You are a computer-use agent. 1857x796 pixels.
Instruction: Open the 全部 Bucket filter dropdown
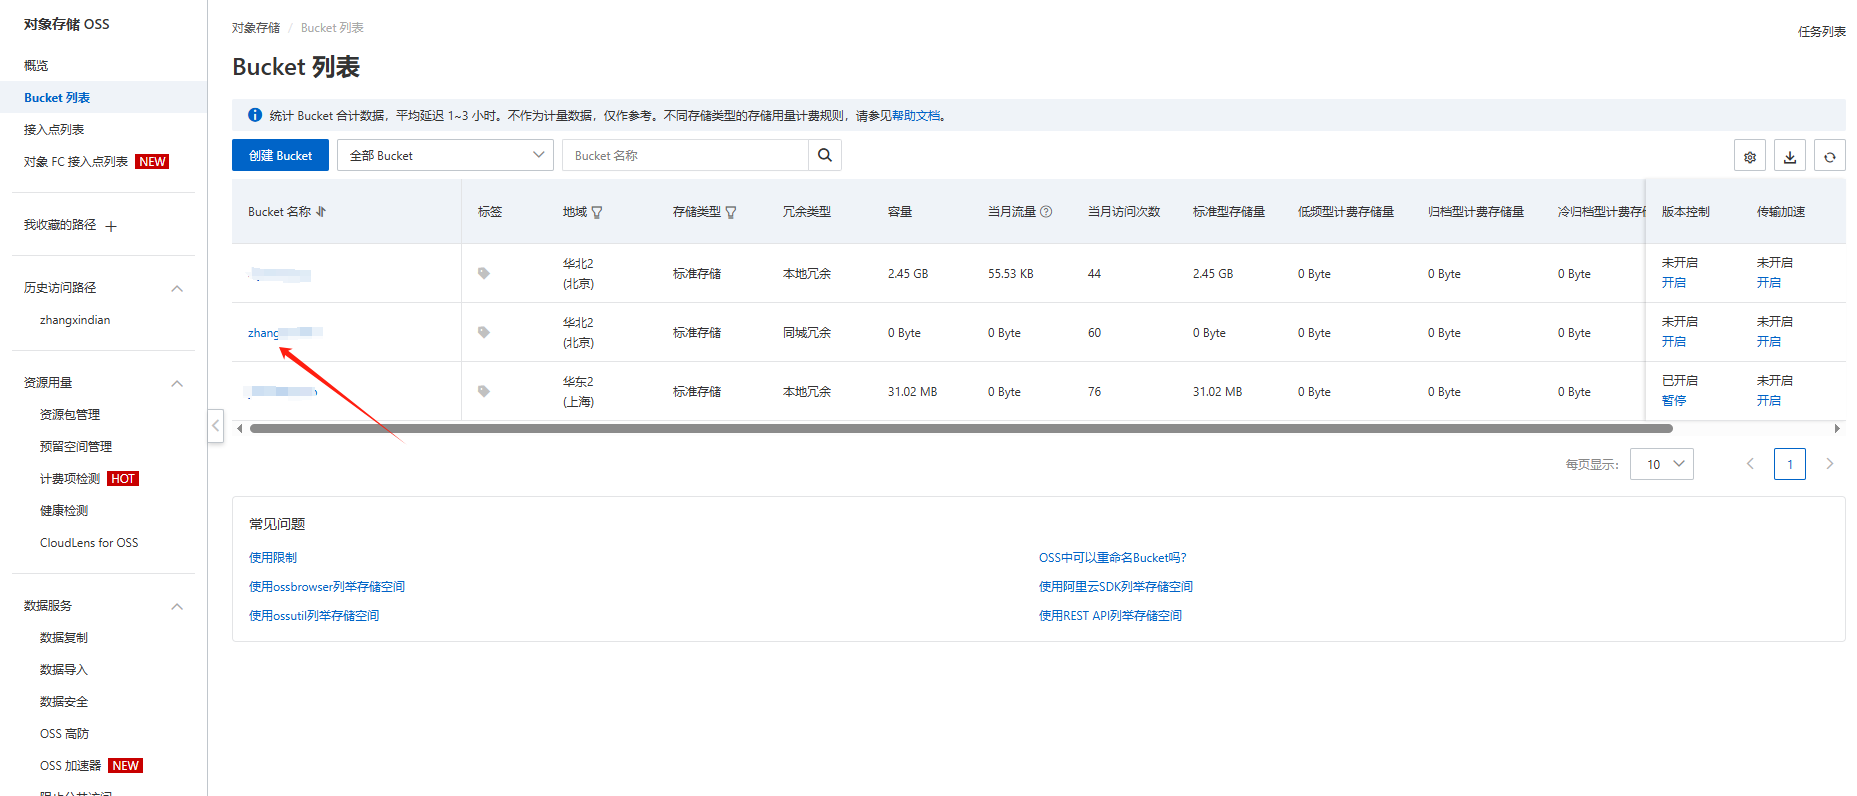(x=445, y=155)
